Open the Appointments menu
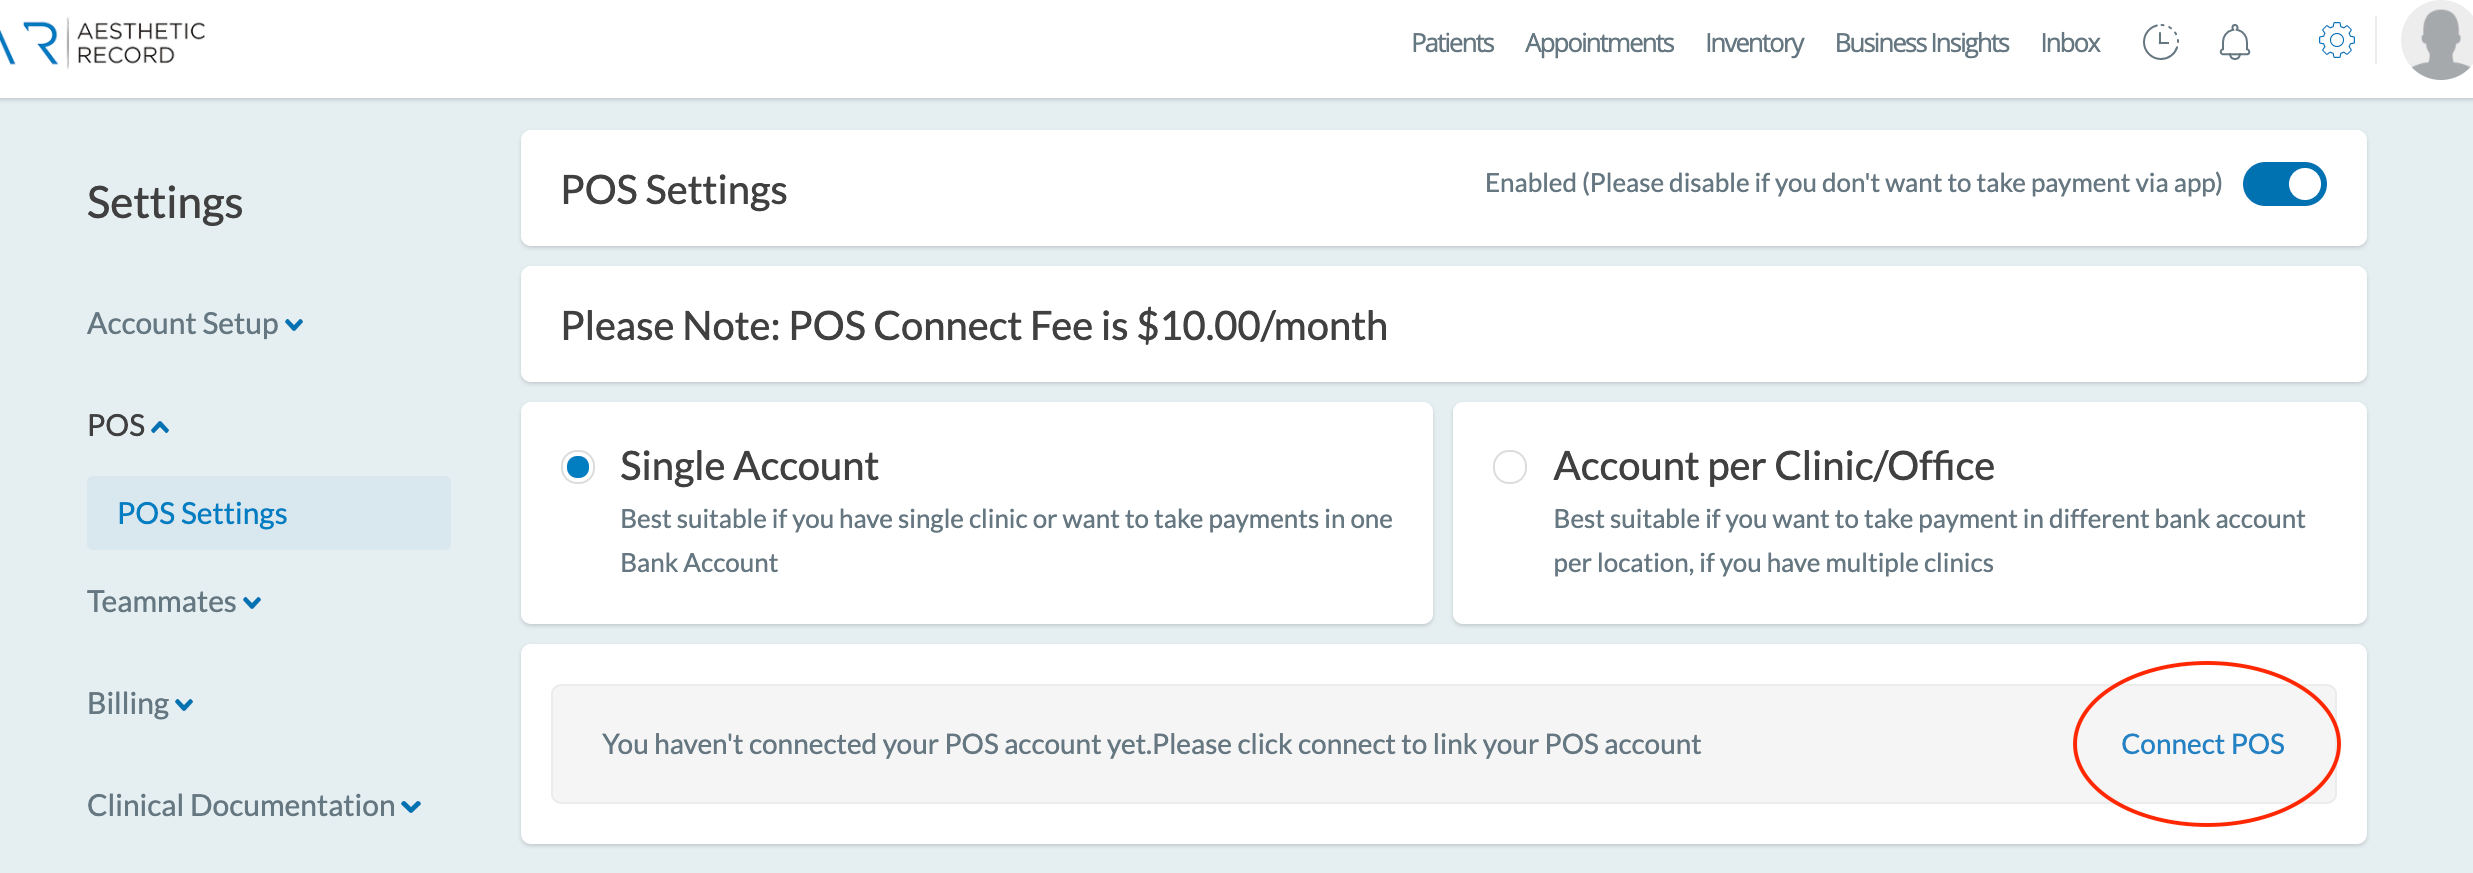The height and width of the screenshot is (873, 2473). coord(1599,43)
